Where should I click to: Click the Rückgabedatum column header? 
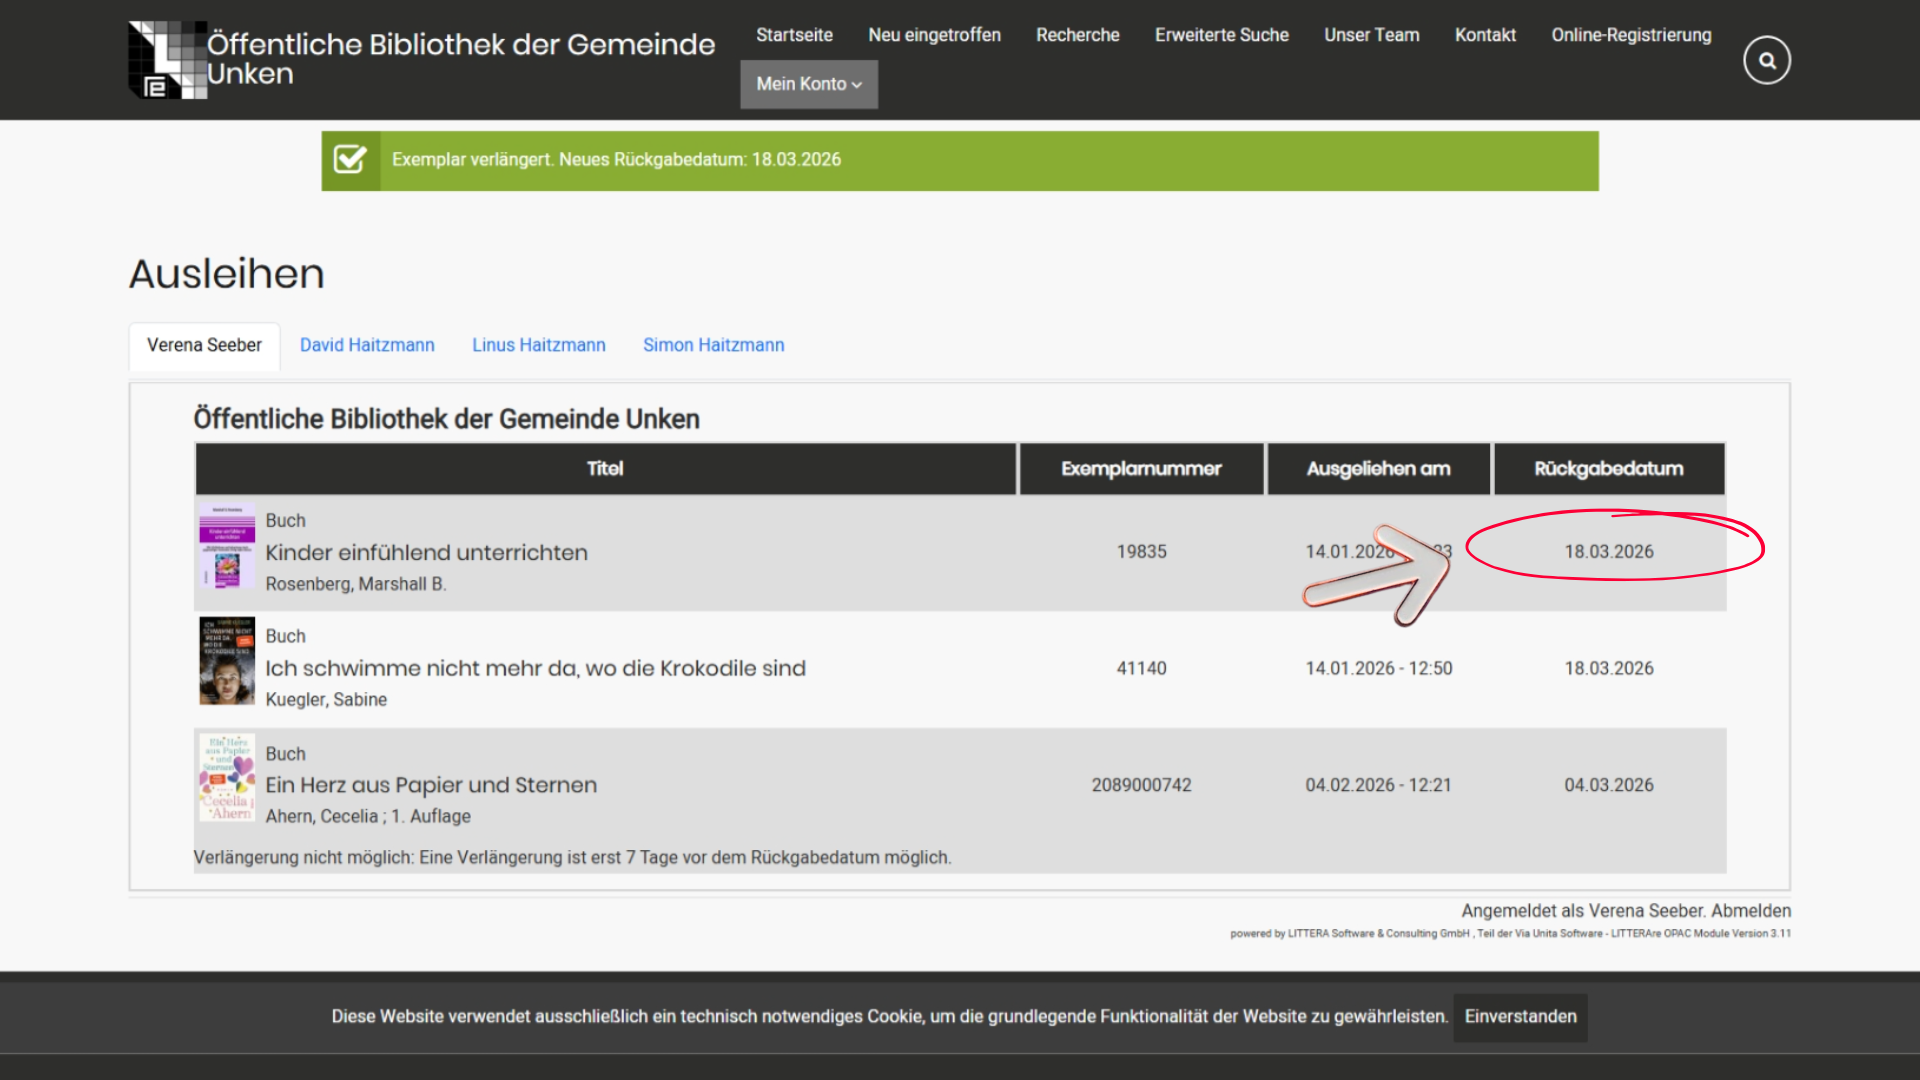tap(1608, 469)
